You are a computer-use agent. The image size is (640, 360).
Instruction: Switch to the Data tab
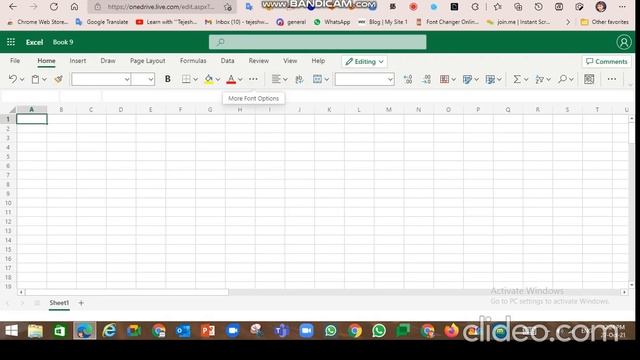(227, 61)
